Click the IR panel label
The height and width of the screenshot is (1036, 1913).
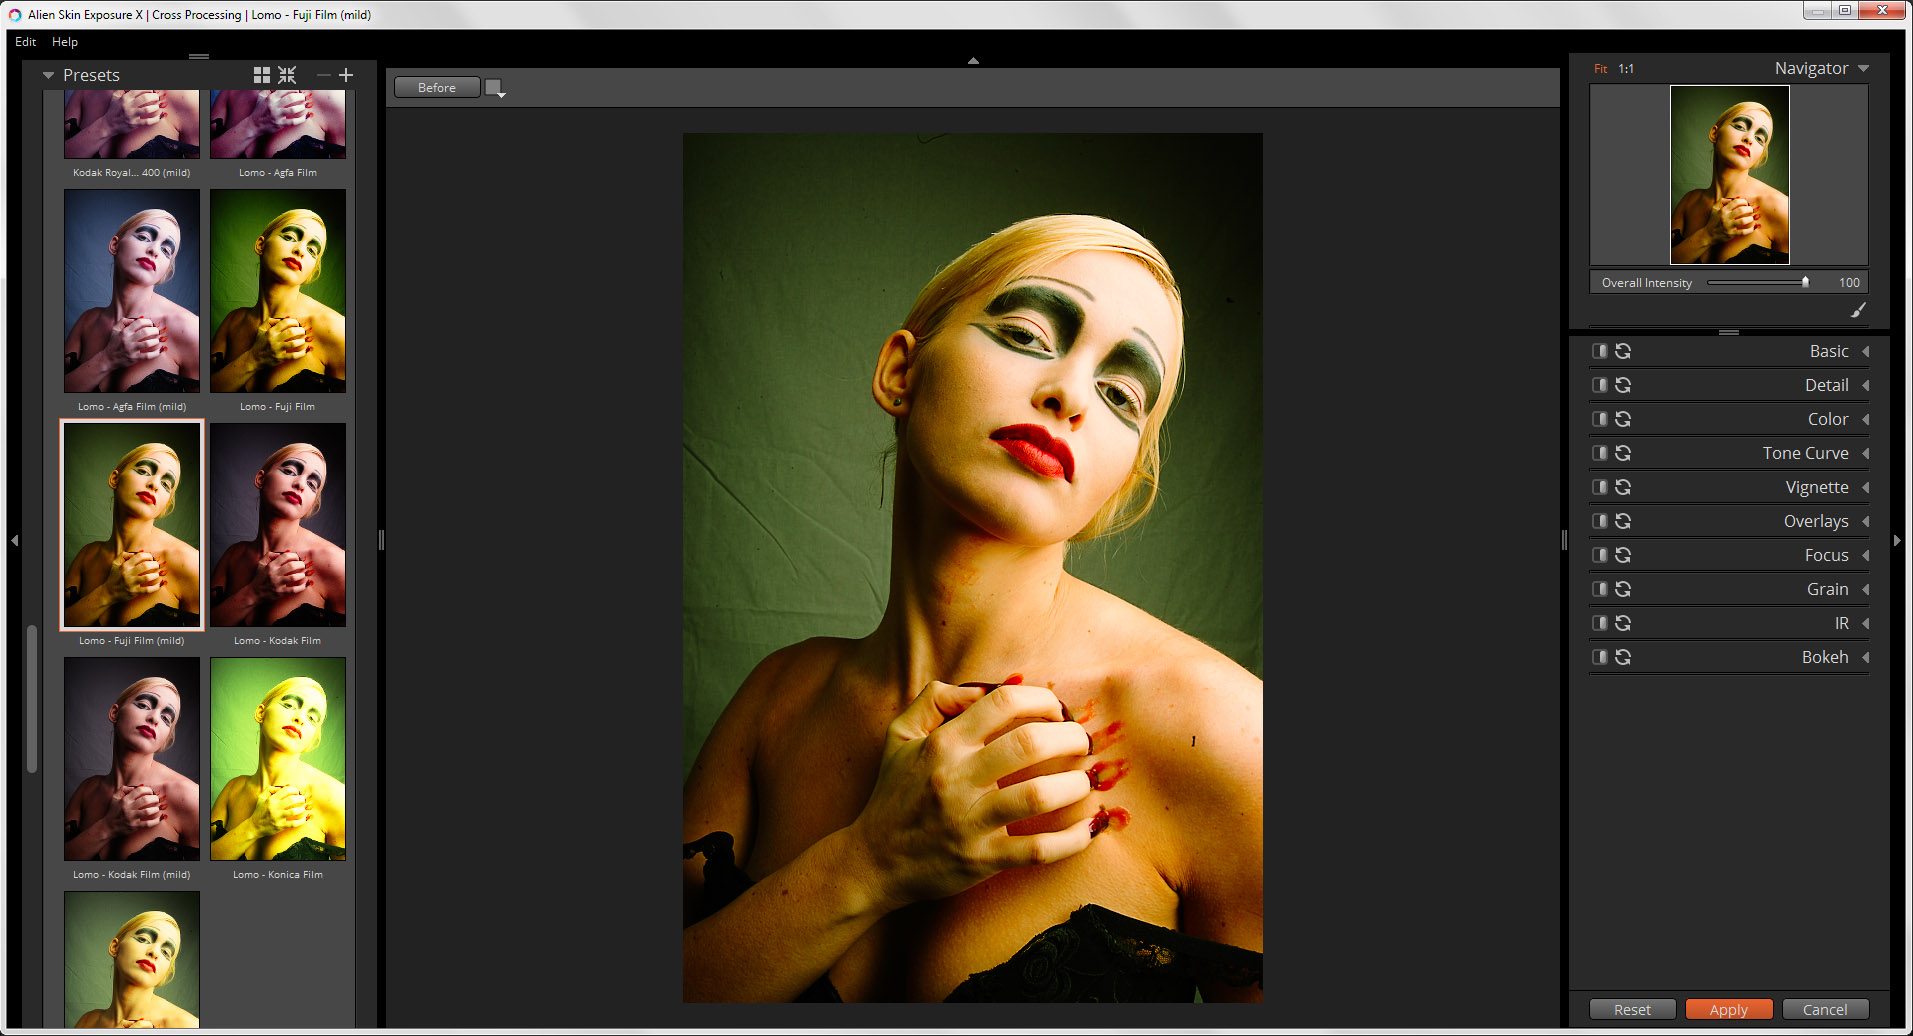(x=1841, y=623)
